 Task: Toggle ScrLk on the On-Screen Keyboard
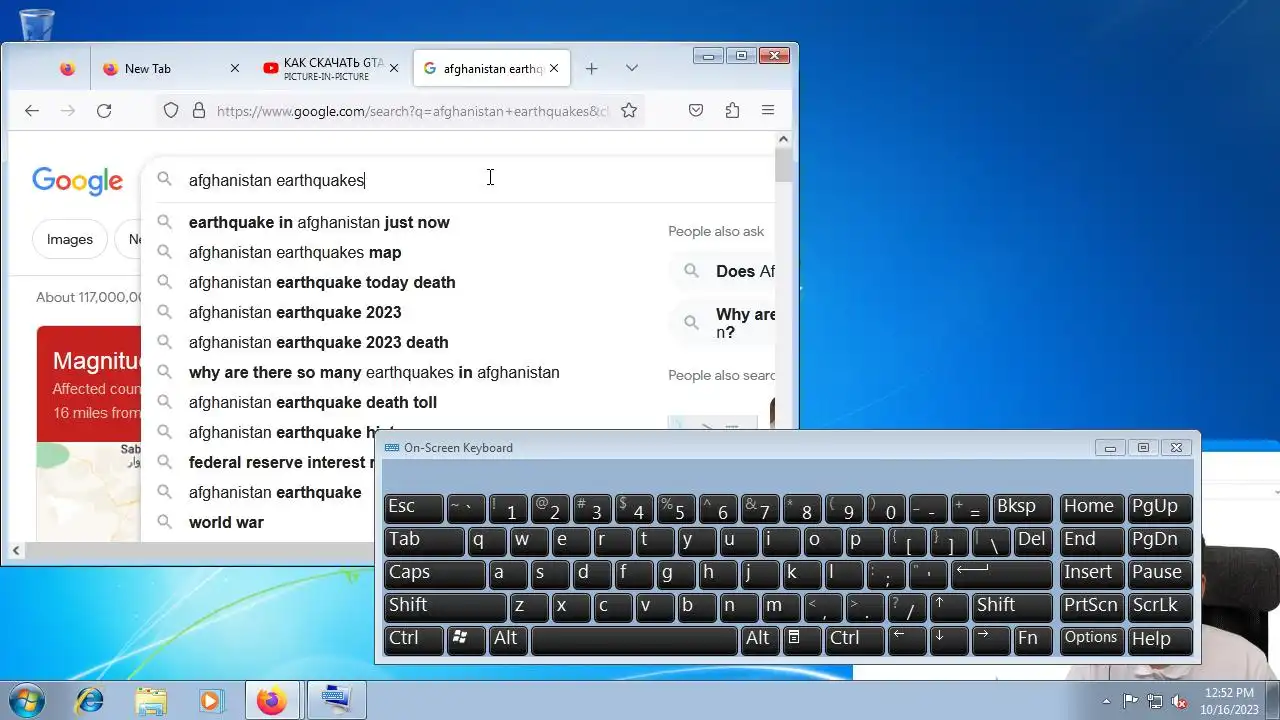pos(1158,606)
